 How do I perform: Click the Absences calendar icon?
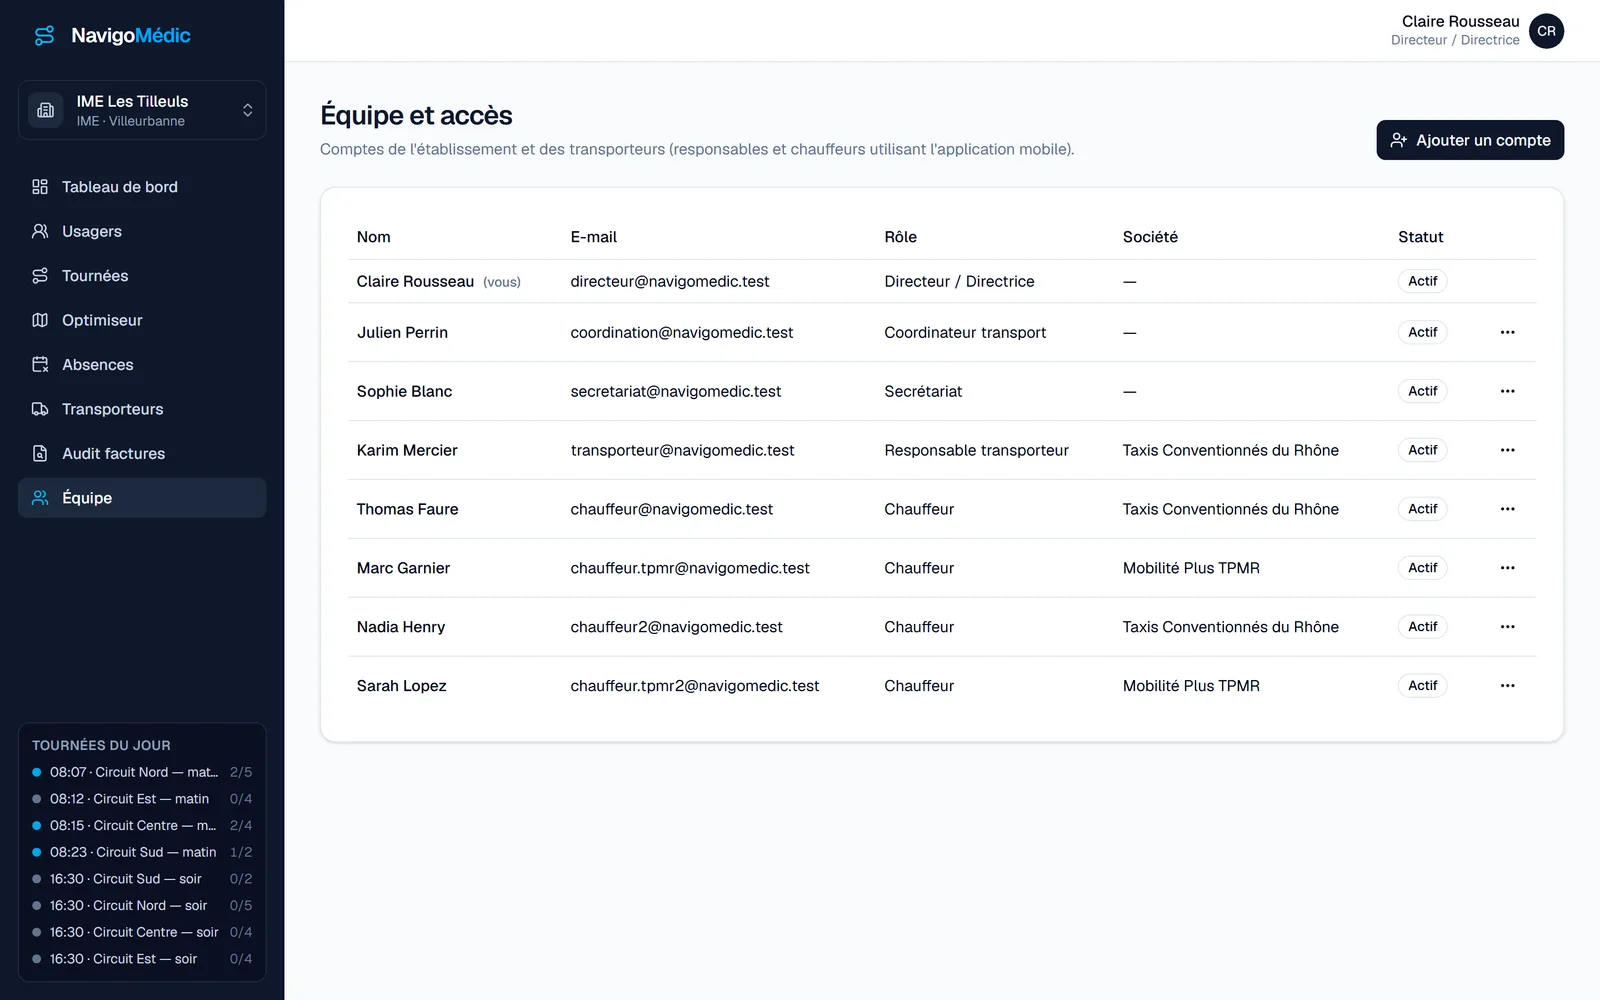pyautogui.click(x=40, y=365)
